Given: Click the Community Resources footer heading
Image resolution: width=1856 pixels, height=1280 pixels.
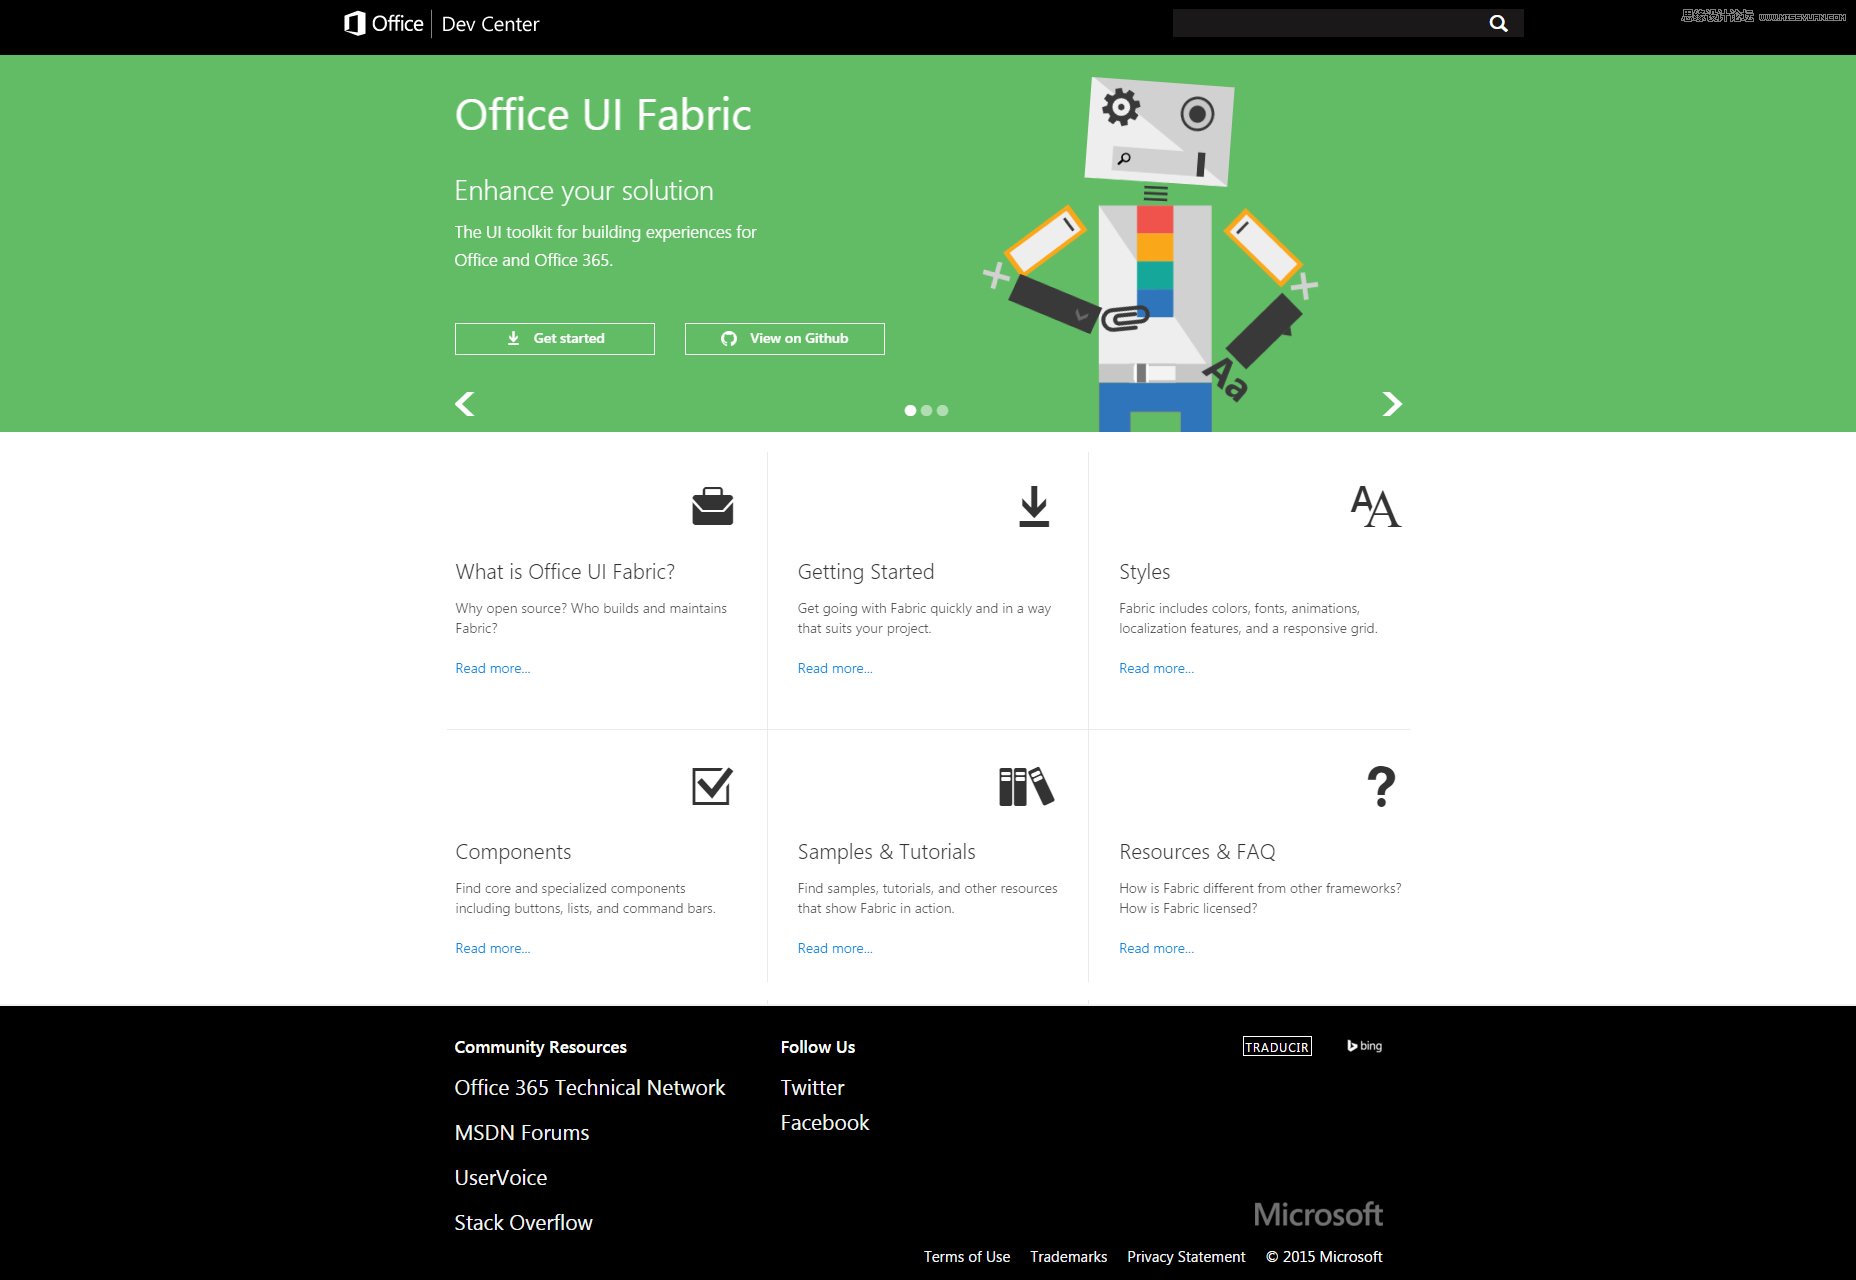Looking at the screenshot, I should tap(540, 1047).
